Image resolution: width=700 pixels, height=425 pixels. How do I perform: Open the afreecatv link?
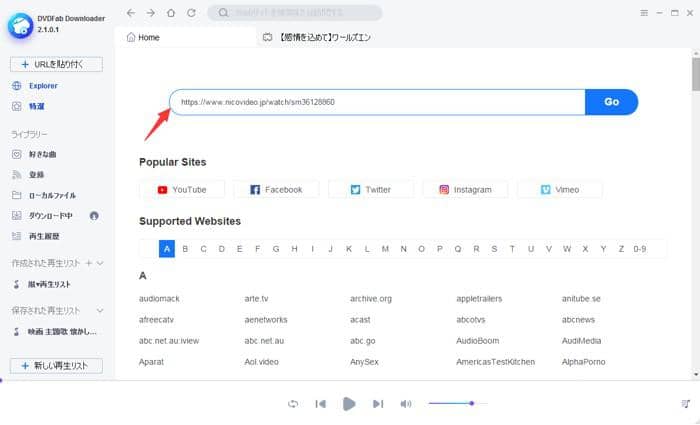[156, 320]
